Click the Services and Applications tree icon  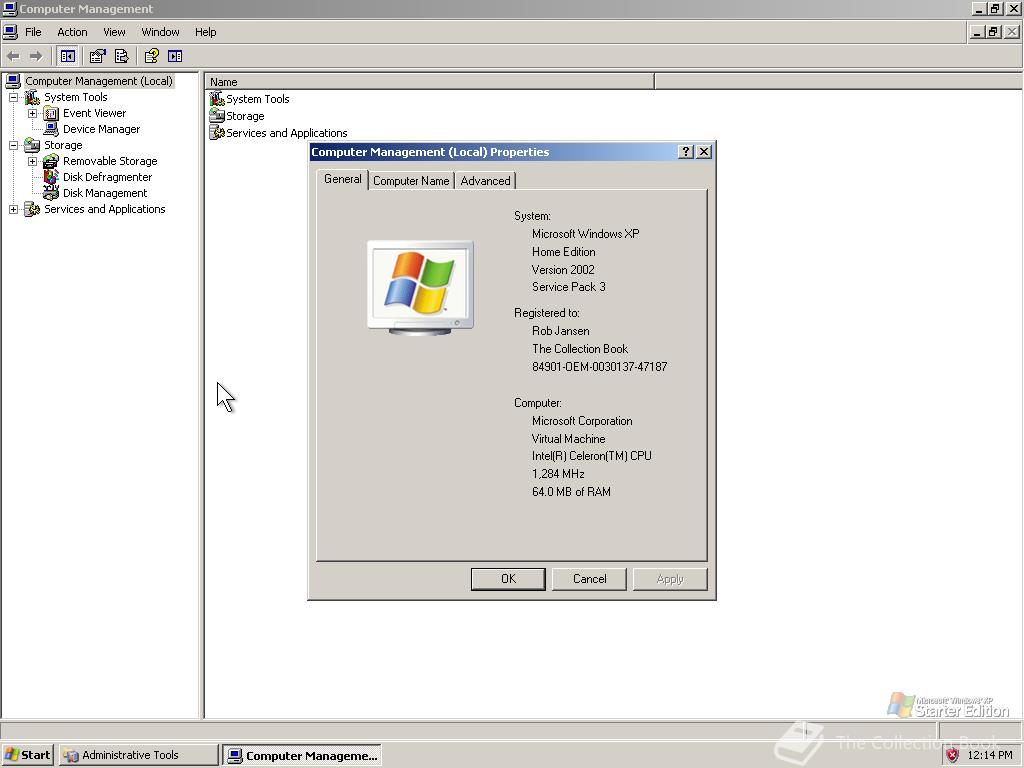32,209
